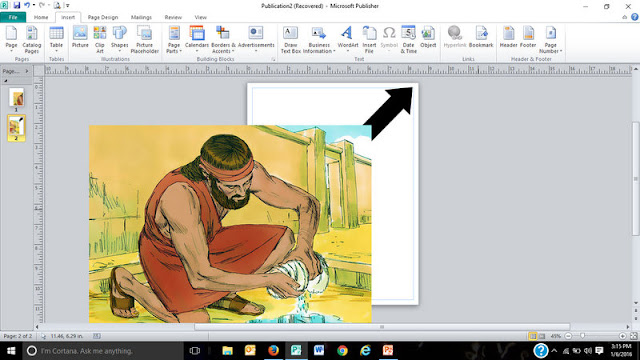
Task: Open Calendars building blocks
Action: coord(197,39)
